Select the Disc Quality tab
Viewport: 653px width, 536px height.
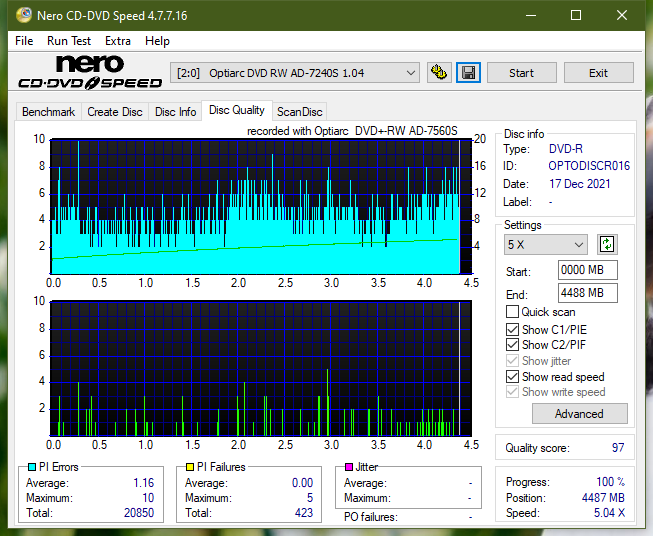tap(237, 110)
